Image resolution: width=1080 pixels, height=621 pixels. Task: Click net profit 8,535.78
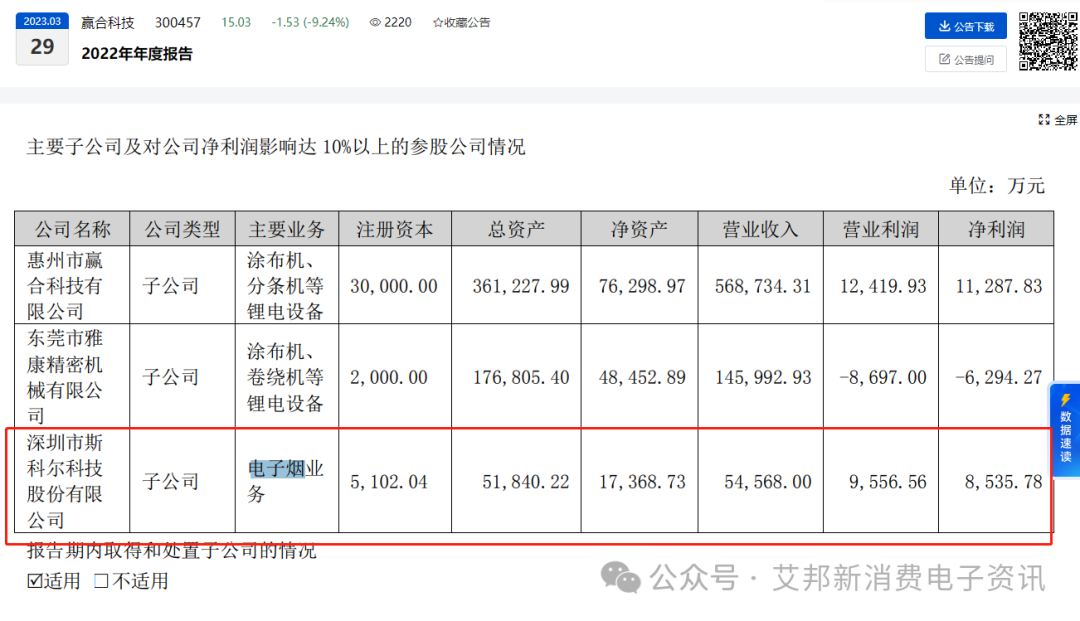point(1004,482)
